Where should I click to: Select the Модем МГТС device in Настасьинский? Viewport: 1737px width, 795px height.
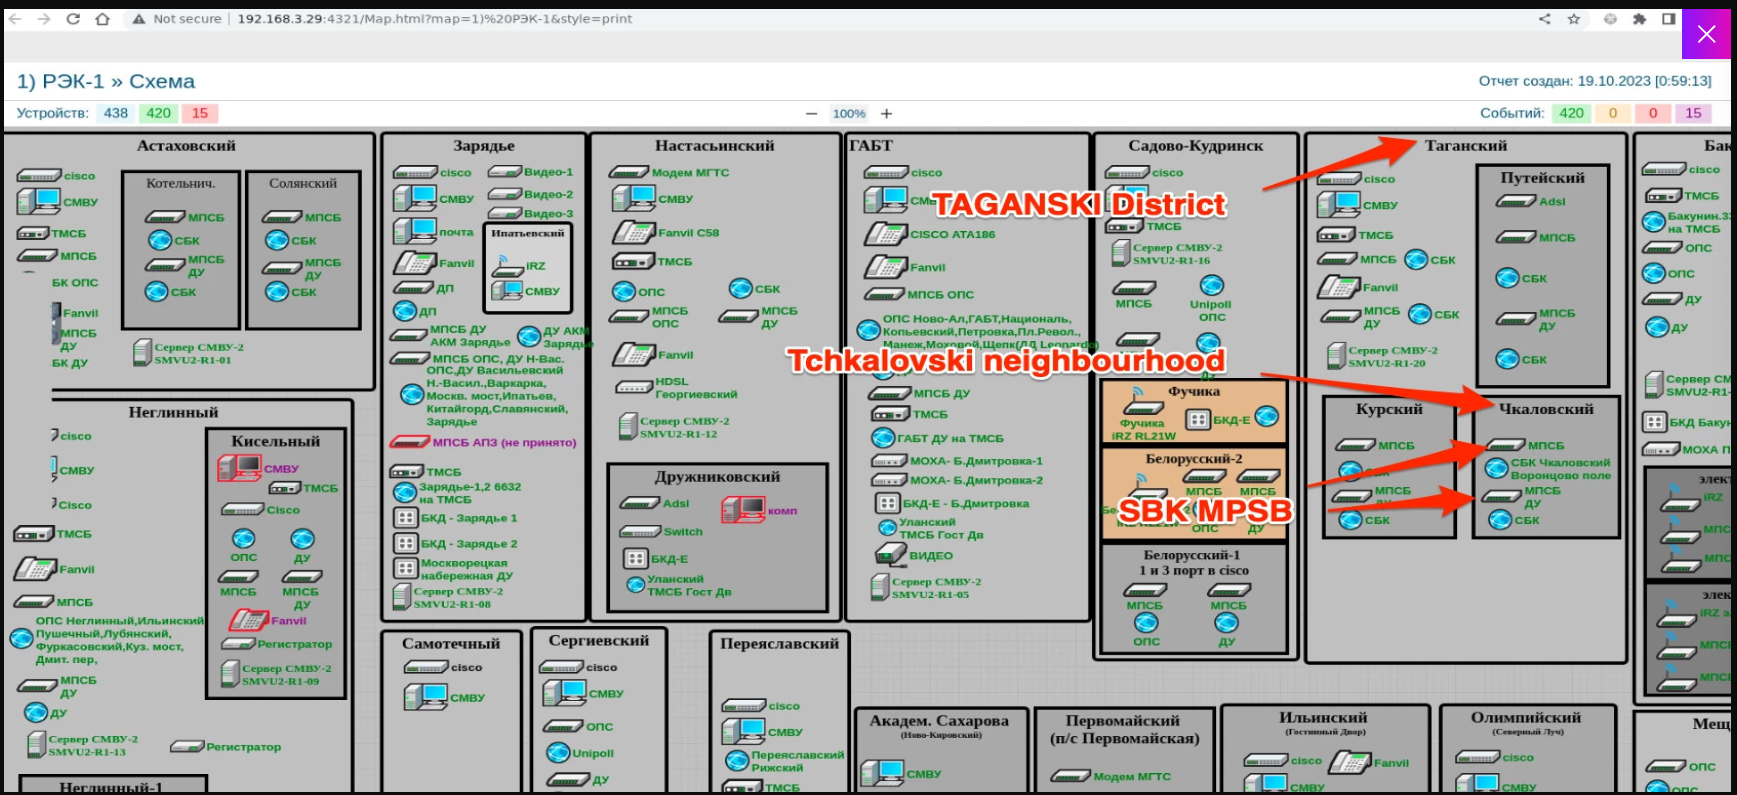point(629,173)
